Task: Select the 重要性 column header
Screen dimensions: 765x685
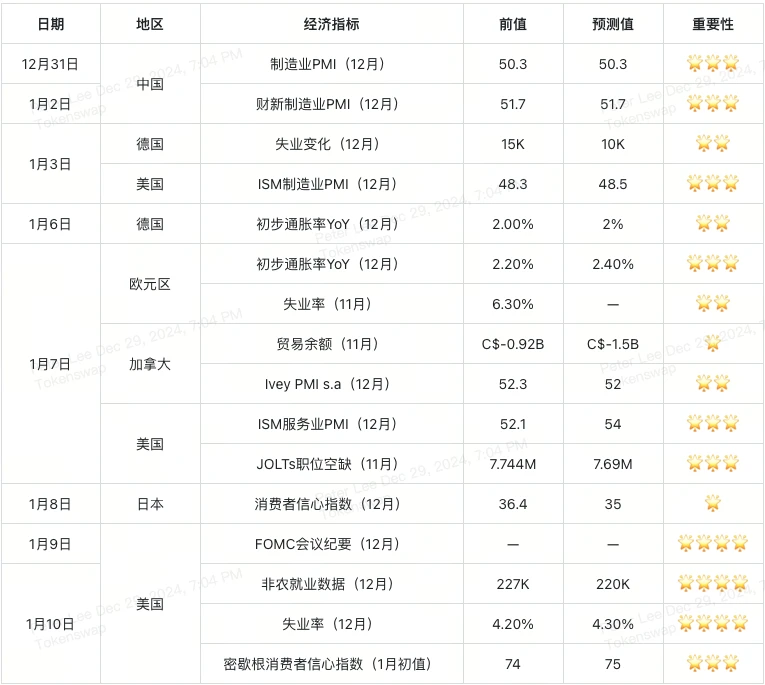Action: click(x=712, y=24)
